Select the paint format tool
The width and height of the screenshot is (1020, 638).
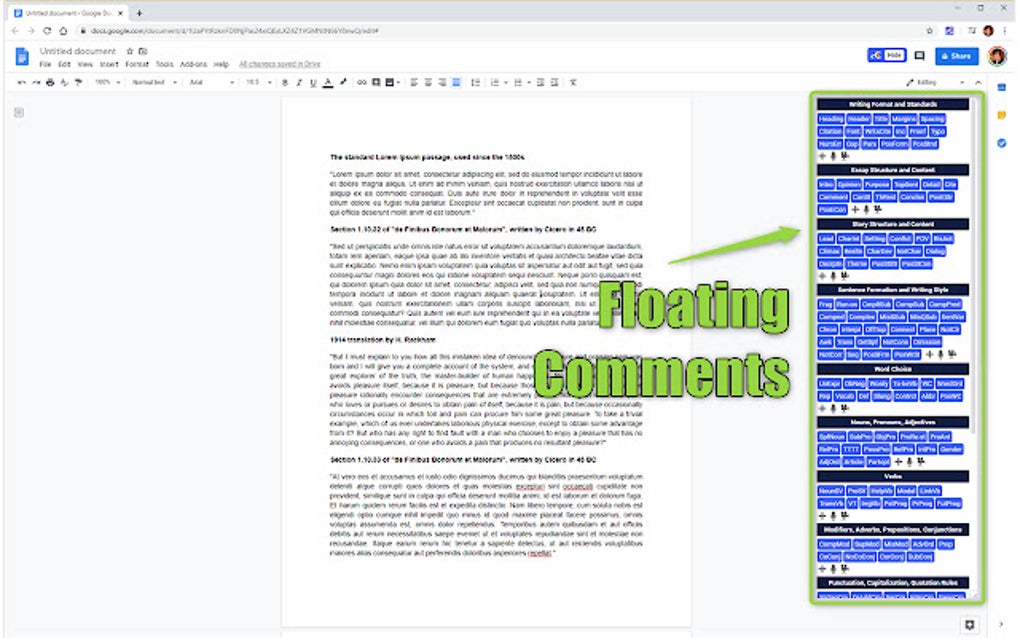(77, 82)
